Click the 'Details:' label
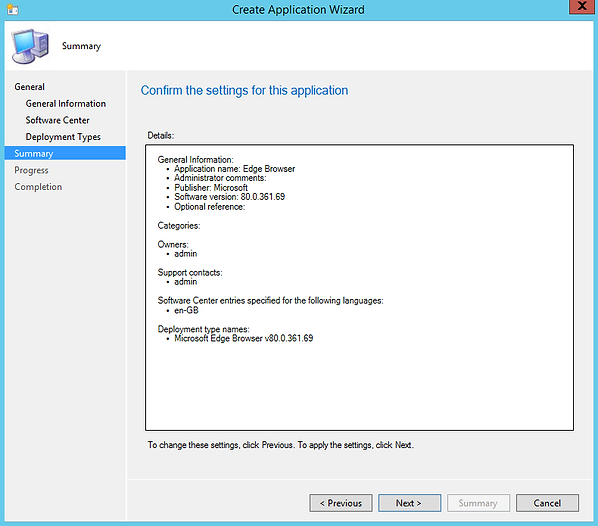Viewport: 598px width, 526px height. [x=161, y=135]
